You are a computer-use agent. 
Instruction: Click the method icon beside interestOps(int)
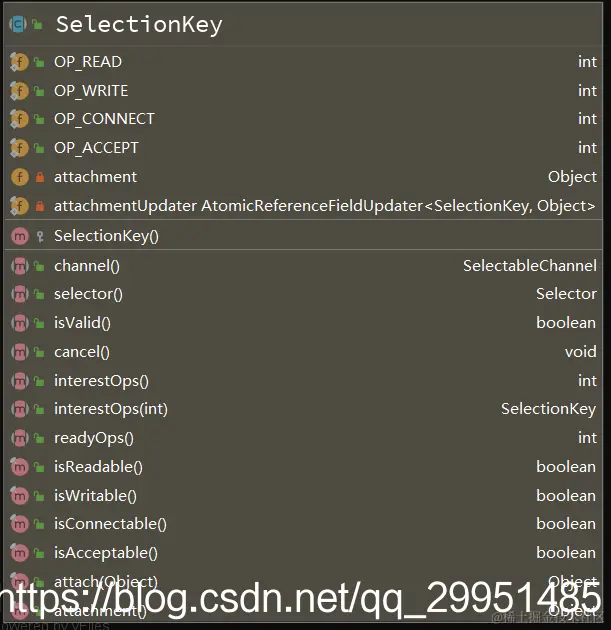pyautogui.click(x=19, y=409)
